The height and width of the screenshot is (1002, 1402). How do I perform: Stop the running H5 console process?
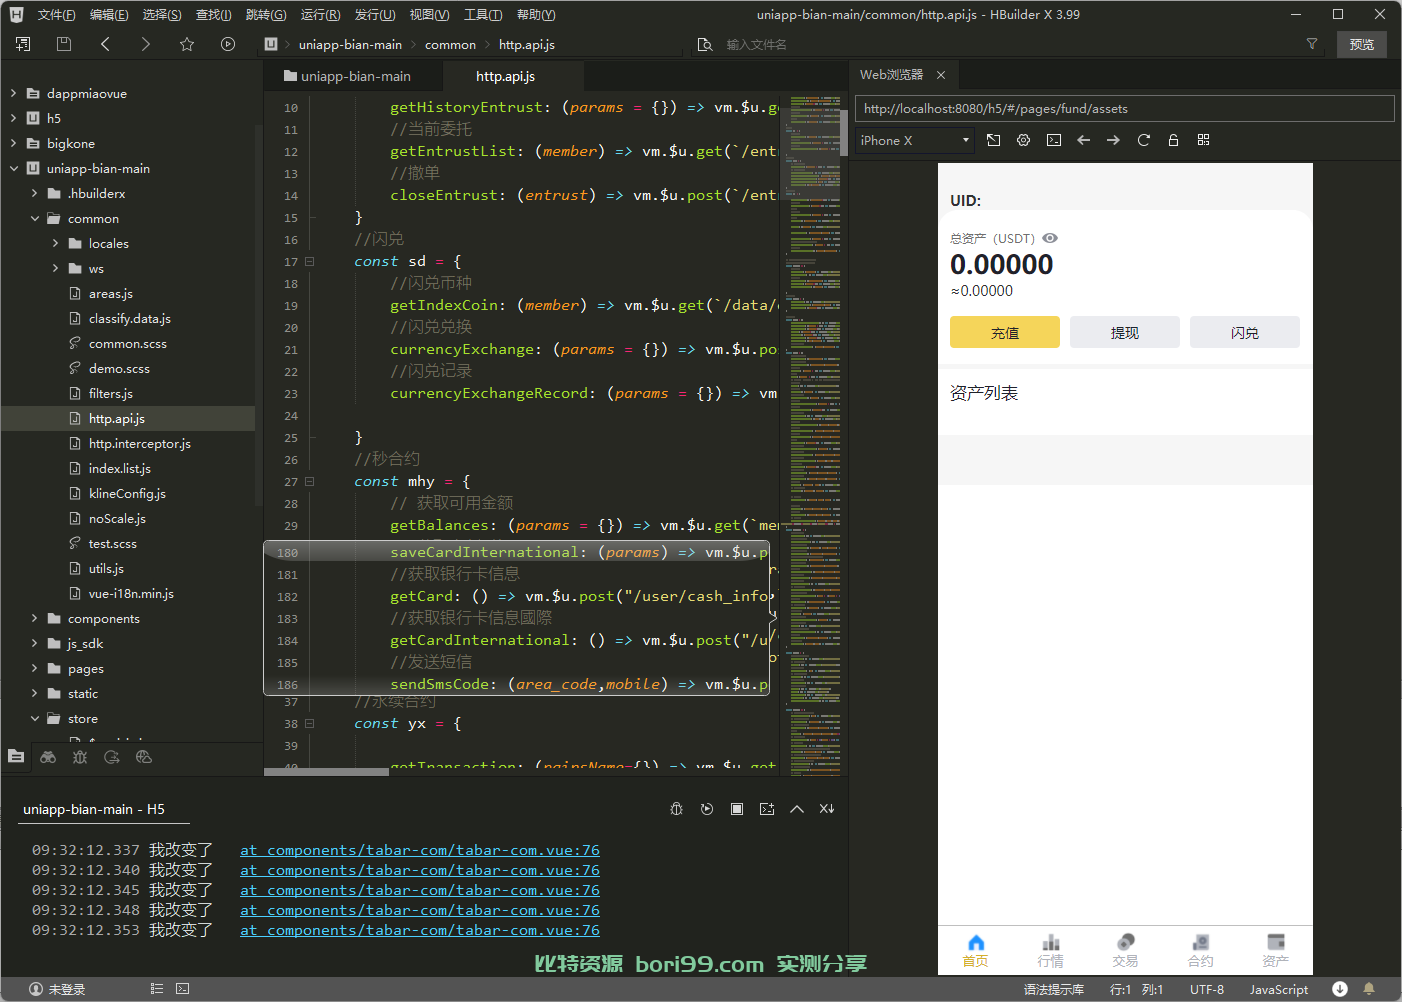(x=737, y=809)
